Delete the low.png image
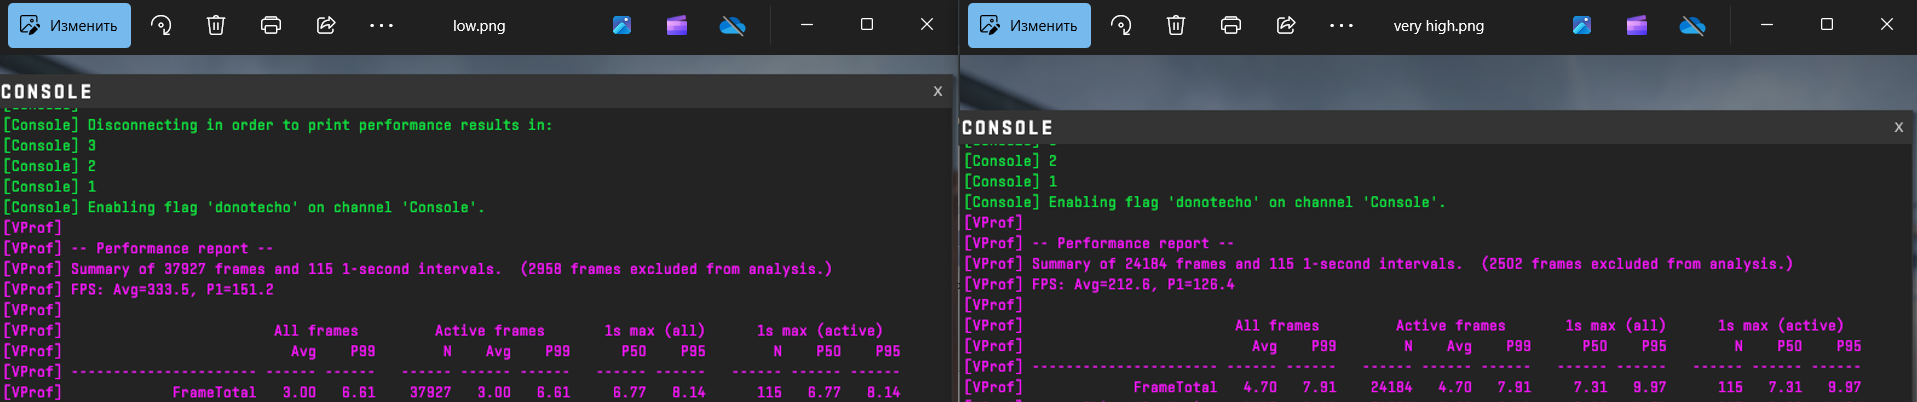Image resolution: width=1917 pixels, height=402 pixels. [216, 26]
